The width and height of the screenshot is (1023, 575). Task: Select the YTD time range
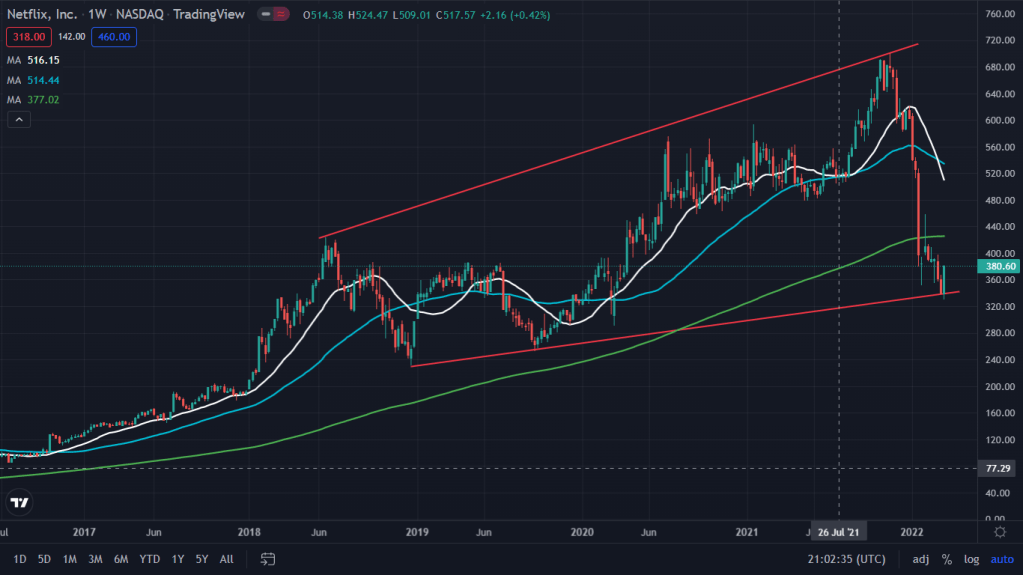click(x=150, y=558)
